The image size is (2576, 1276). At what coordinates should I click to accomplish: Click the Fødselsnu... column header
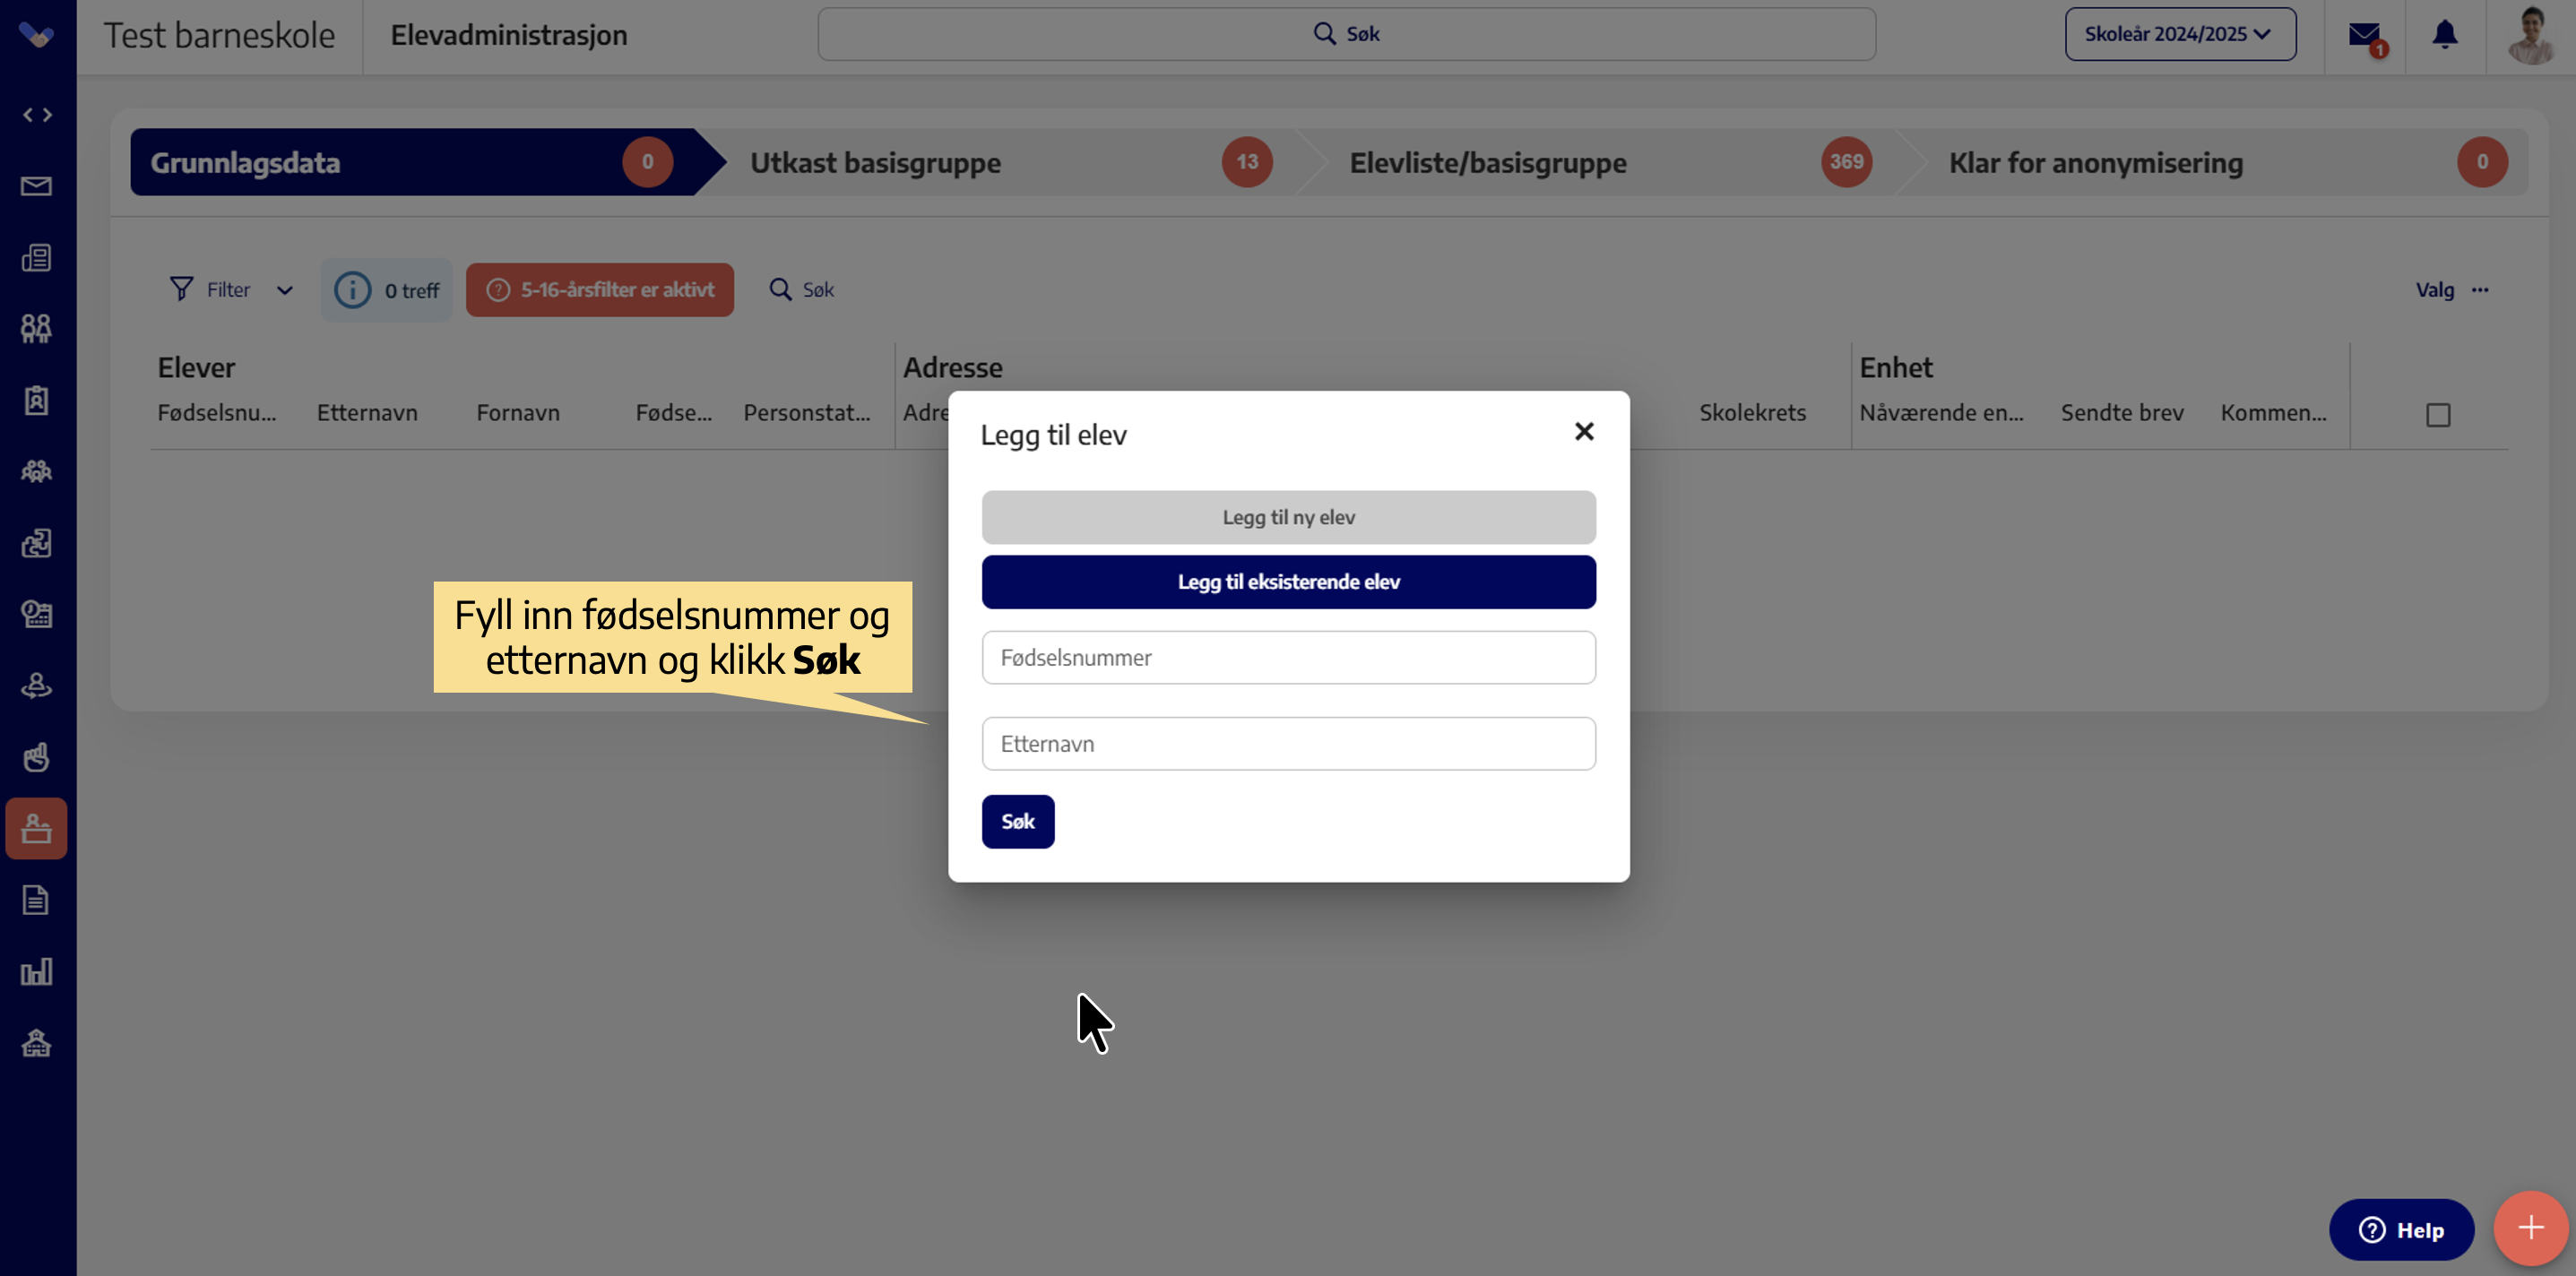[x=217, y=413]
